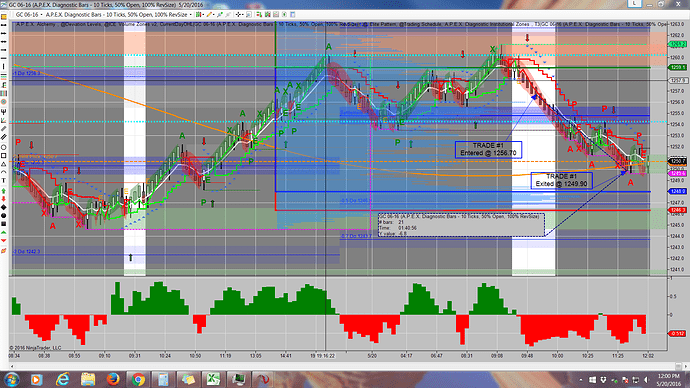Toggle the crosshair cursor mode
This screenshot has height=388, width=690.
tap(238, 15)
